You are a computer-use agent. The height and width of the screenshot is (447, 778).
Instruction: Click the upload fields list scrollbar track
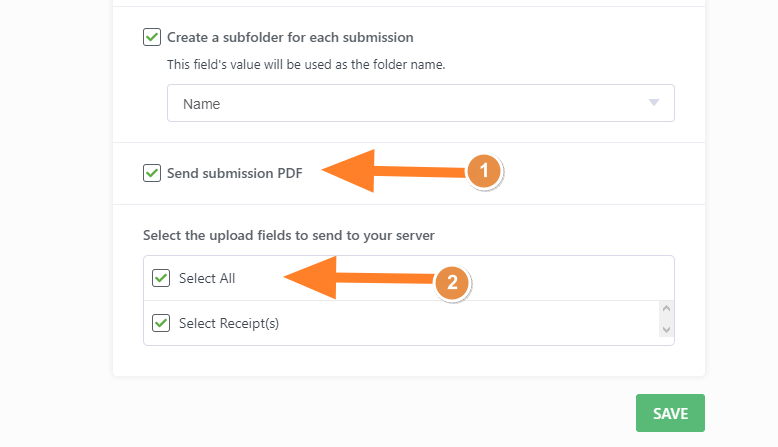(667, 320)
